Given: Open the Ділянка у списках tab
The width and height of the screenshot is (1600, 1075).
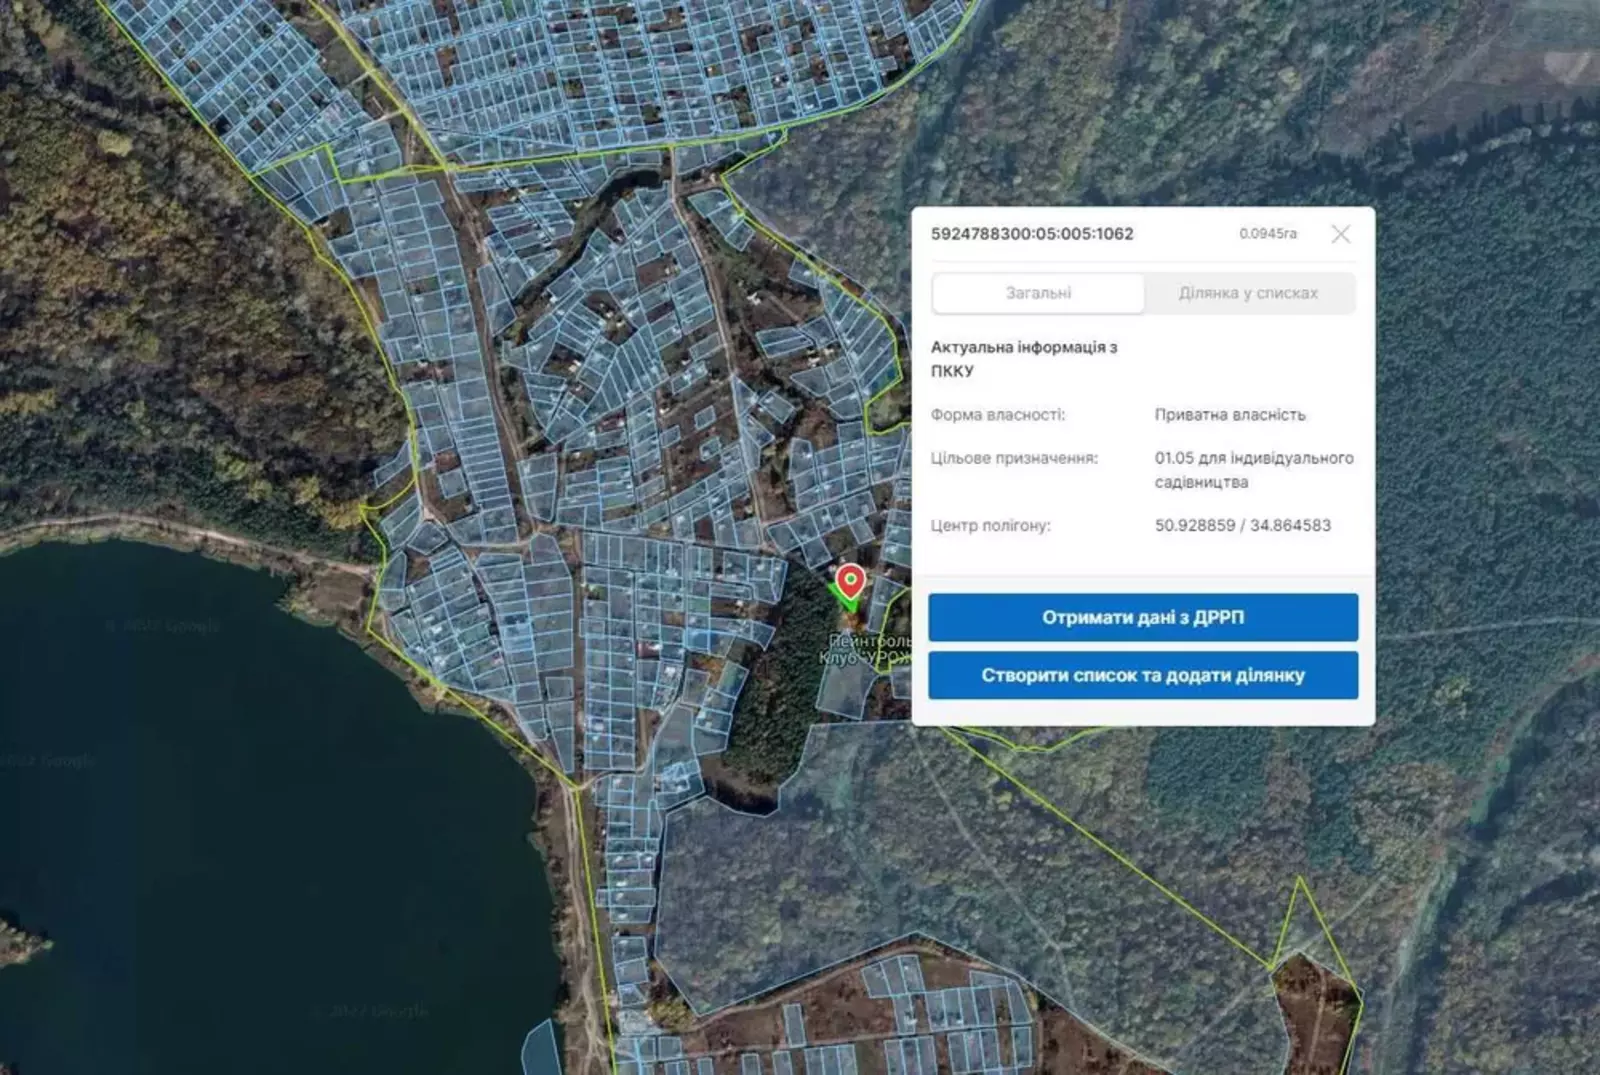Looking at the screenshot, I should point(1248,293).
